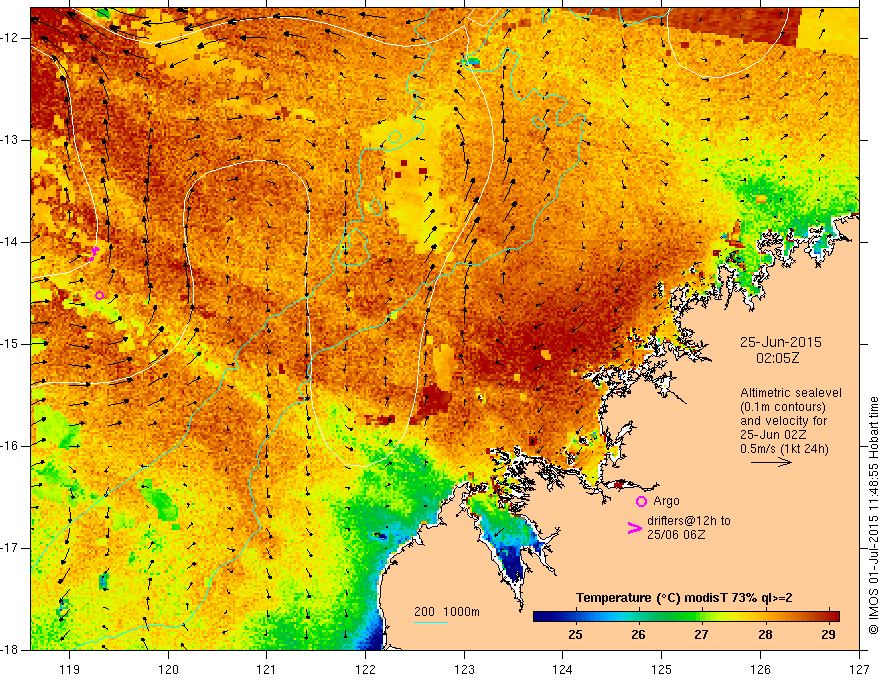
Task: Click the "Altimetric sealevel" text line
Action: click(791, 393)
